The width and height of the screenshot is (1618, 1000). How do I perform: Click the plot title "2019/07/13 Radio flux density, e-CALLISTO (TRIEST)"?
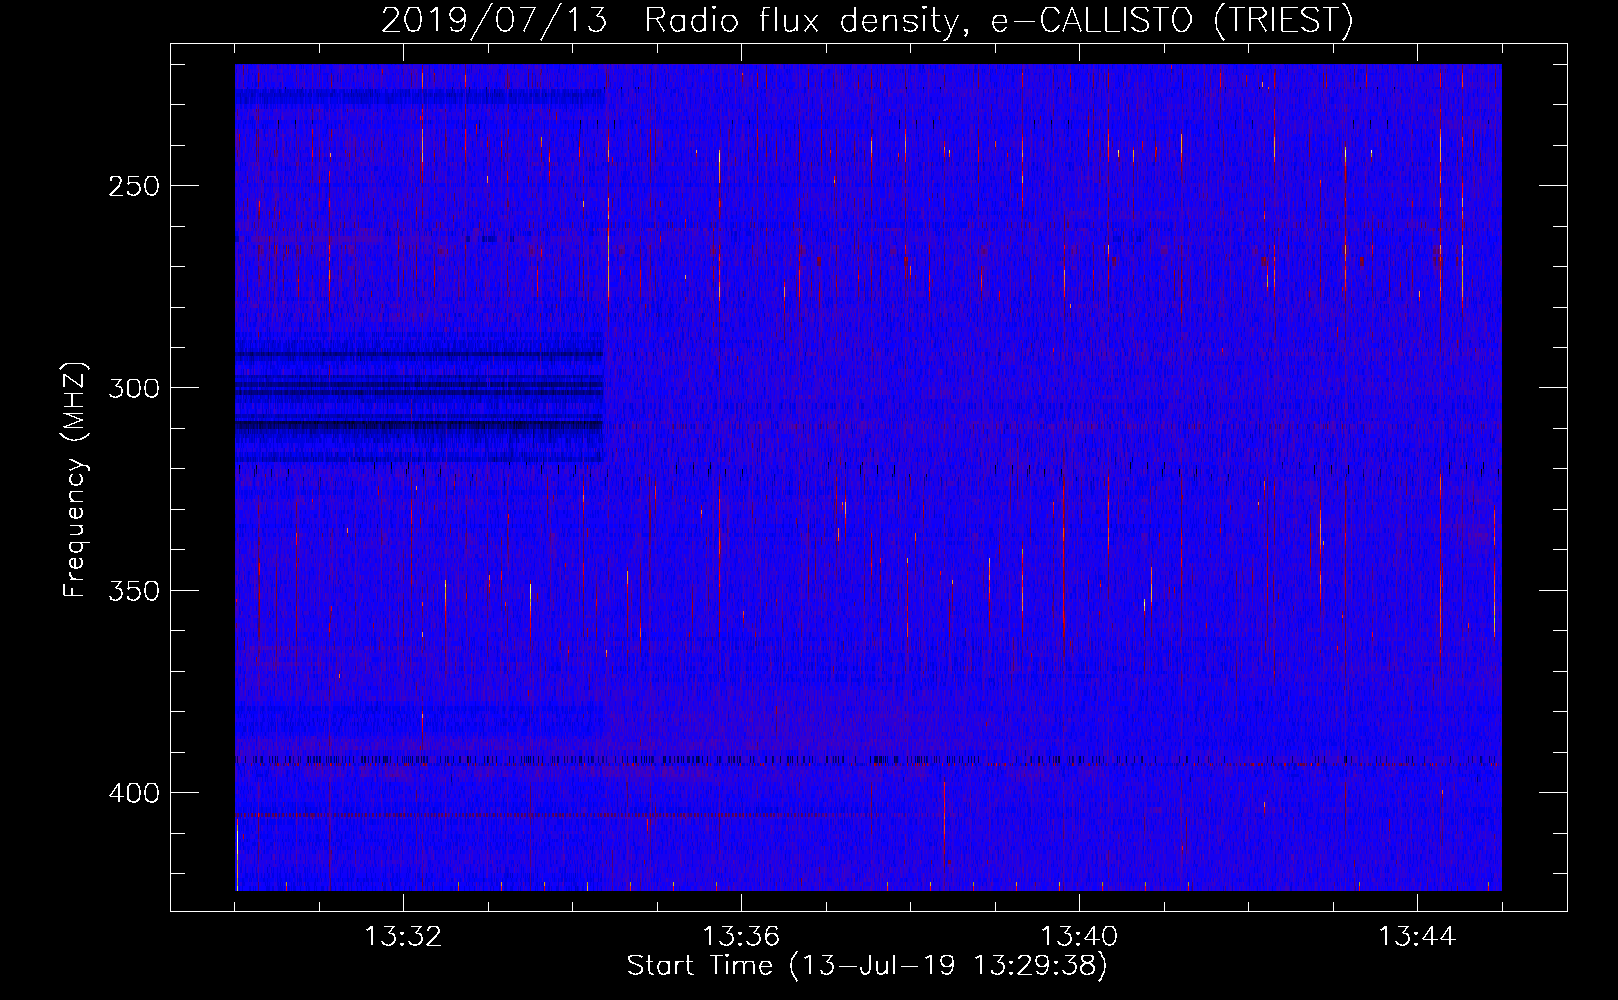click(867, 20)
